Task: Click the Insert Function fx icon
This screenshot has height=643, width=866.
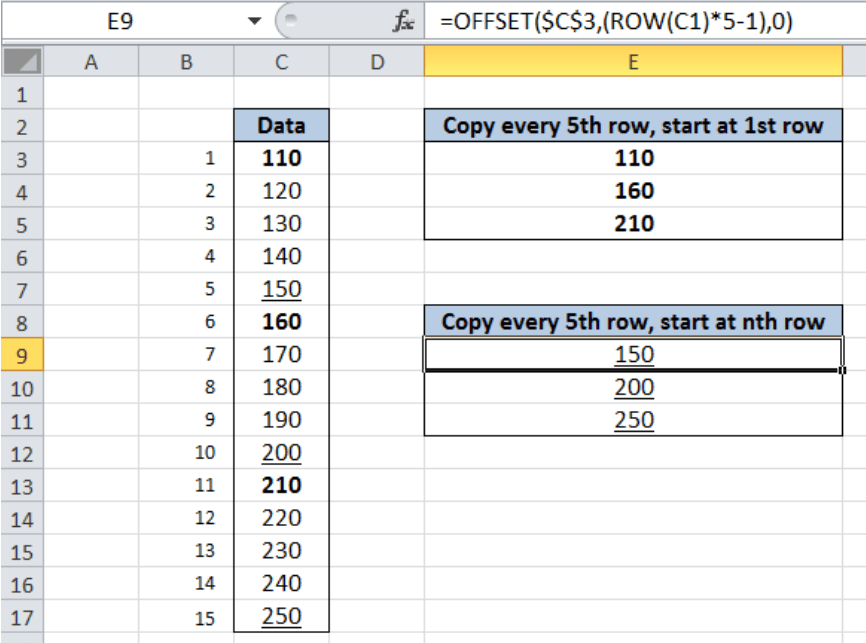Action: 403,22
